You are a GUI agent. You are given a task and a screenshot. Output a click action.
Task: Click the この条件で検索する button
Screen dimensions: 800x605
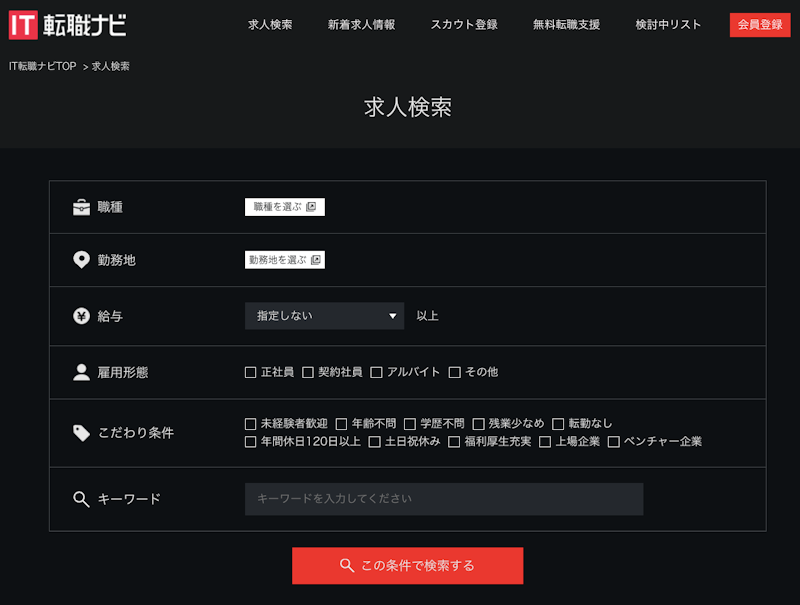coord(408,565)
